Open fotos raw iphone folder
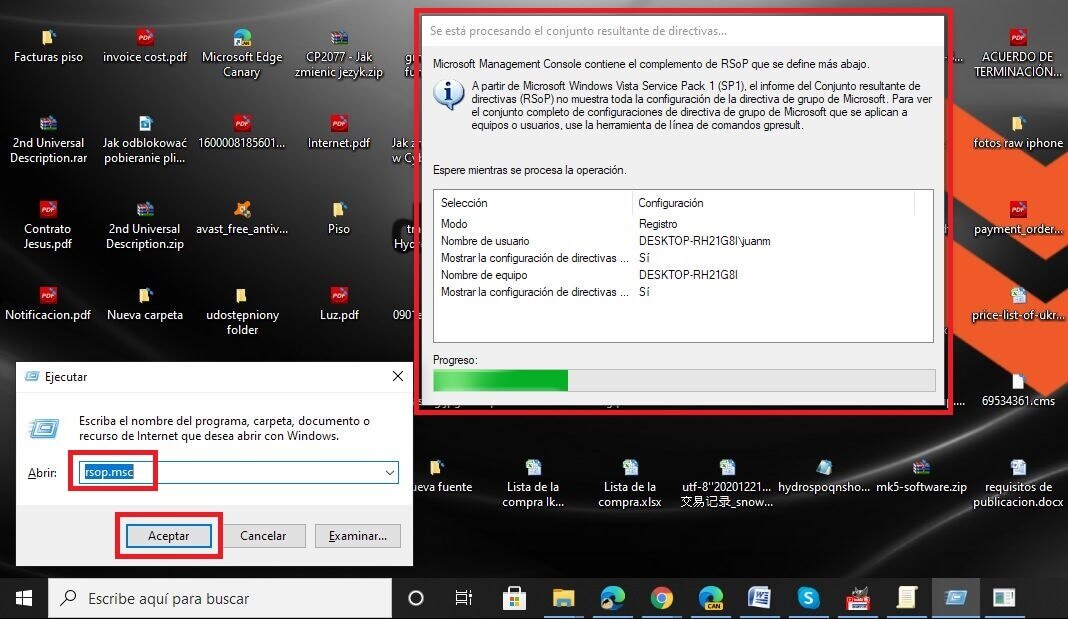This screenshot has width=1068, height=619. coord(1018,132)
